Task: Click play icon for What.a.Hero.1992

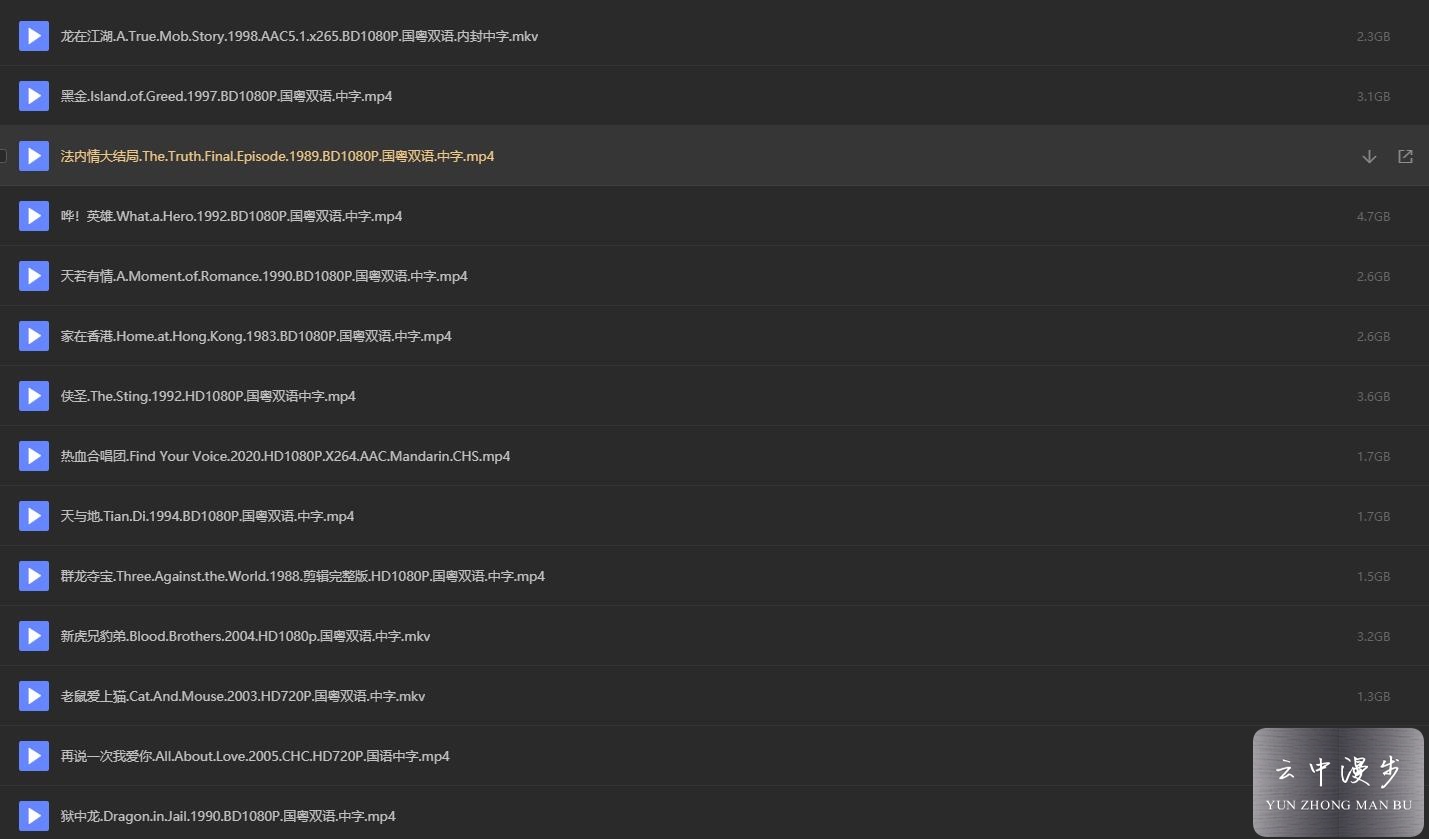Action: pyautogui.click(x=34, y=216)
